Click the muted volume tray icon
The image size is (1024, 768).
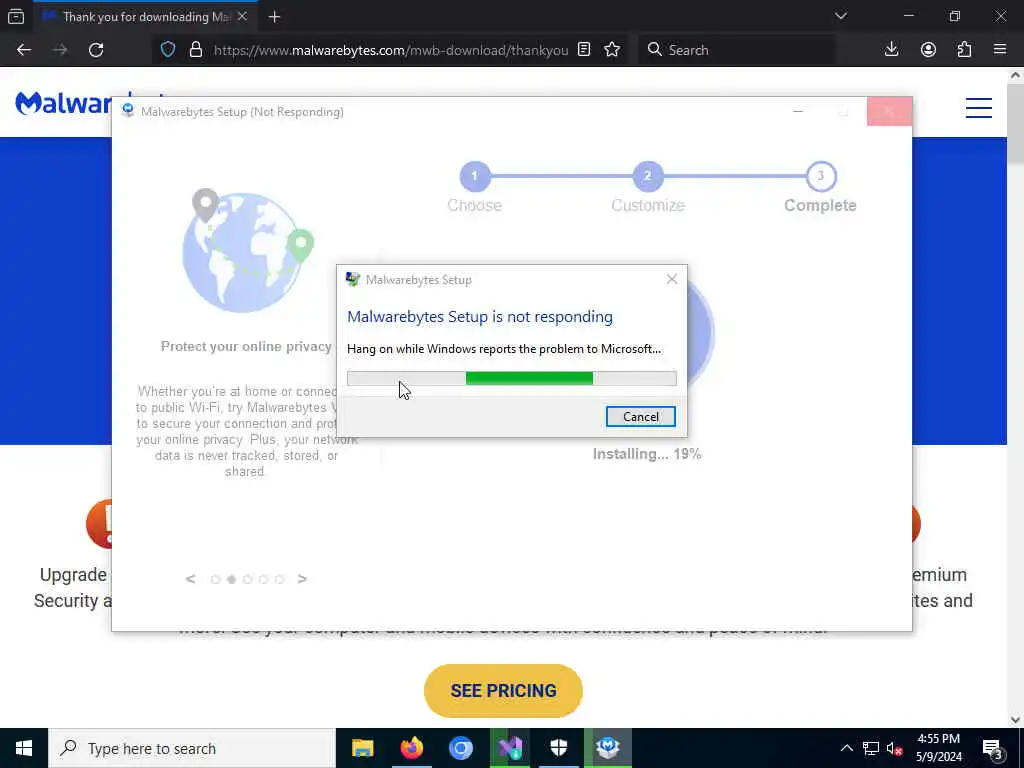tap(894, 748)
